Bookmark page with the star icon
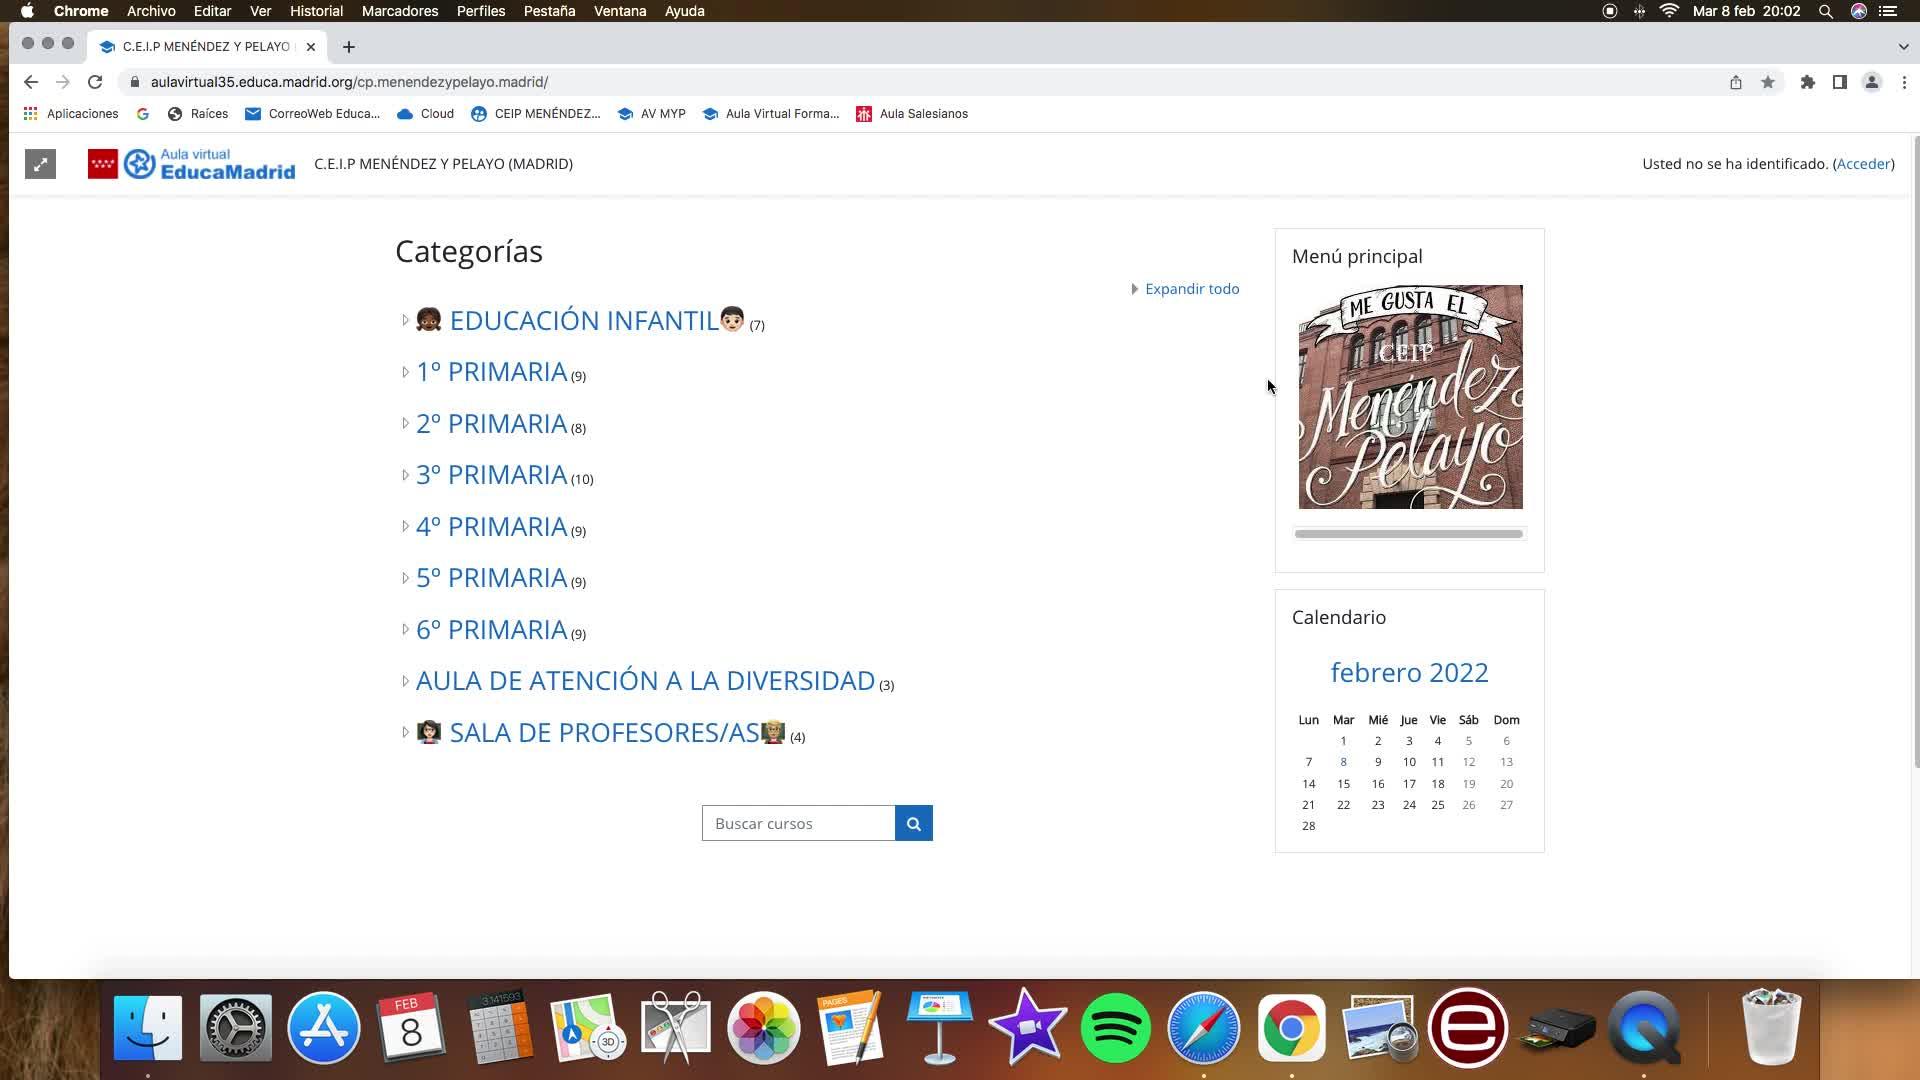 1768,82
